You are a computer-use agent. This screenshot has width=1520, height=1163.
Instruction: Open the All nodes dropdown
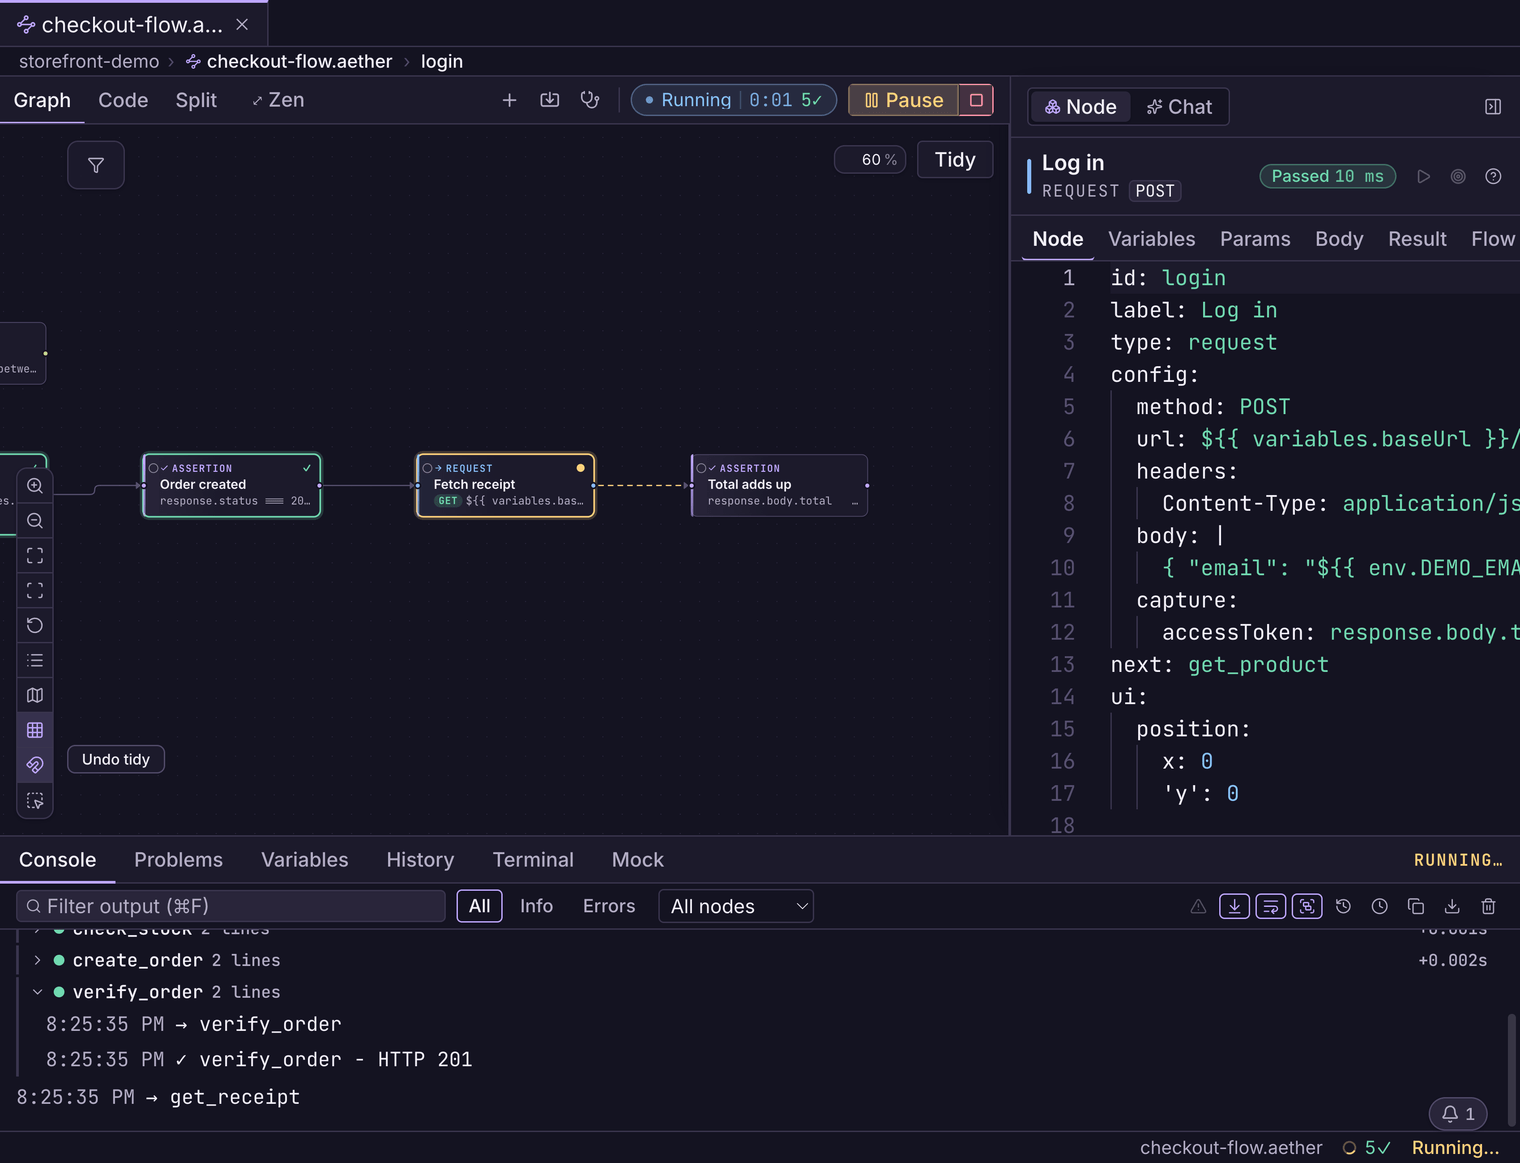click(736, 907)
